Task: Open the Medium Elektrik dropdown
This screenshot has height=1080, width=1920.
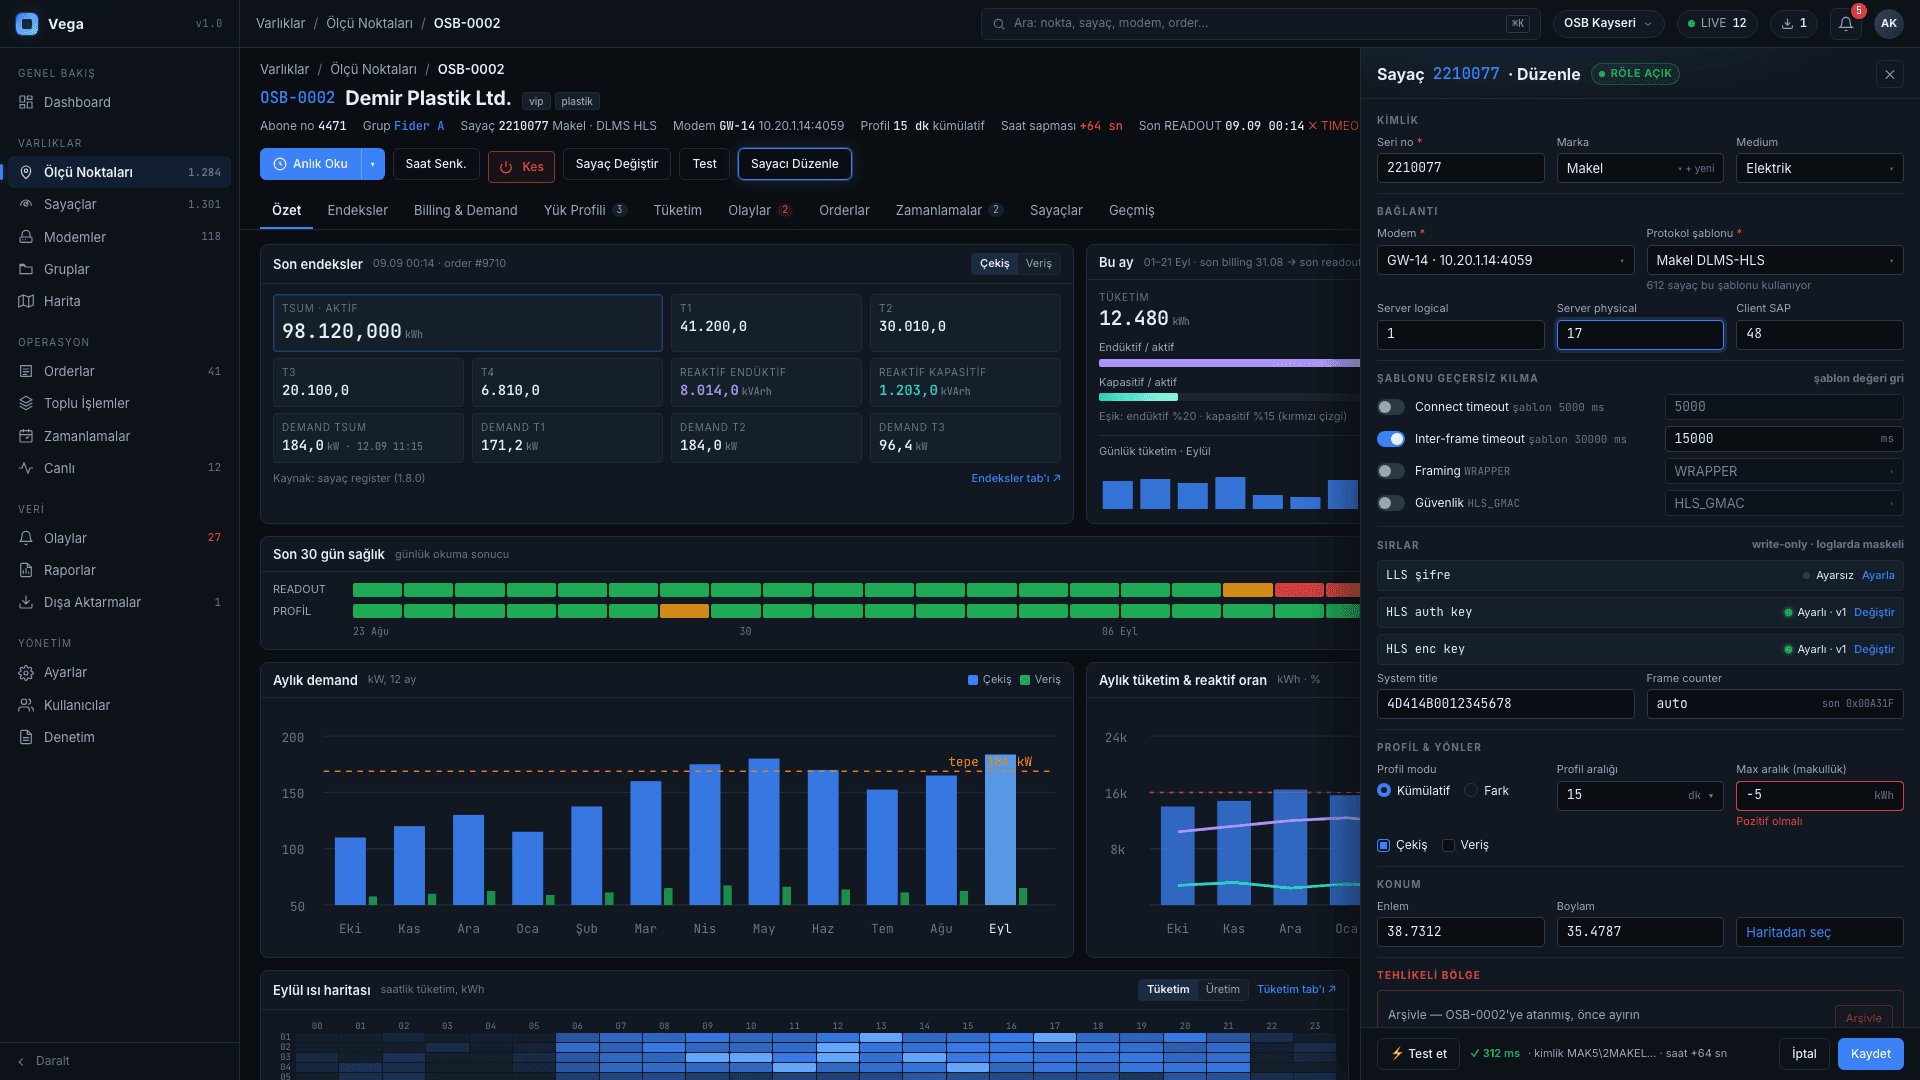Action: [1819, 168]
